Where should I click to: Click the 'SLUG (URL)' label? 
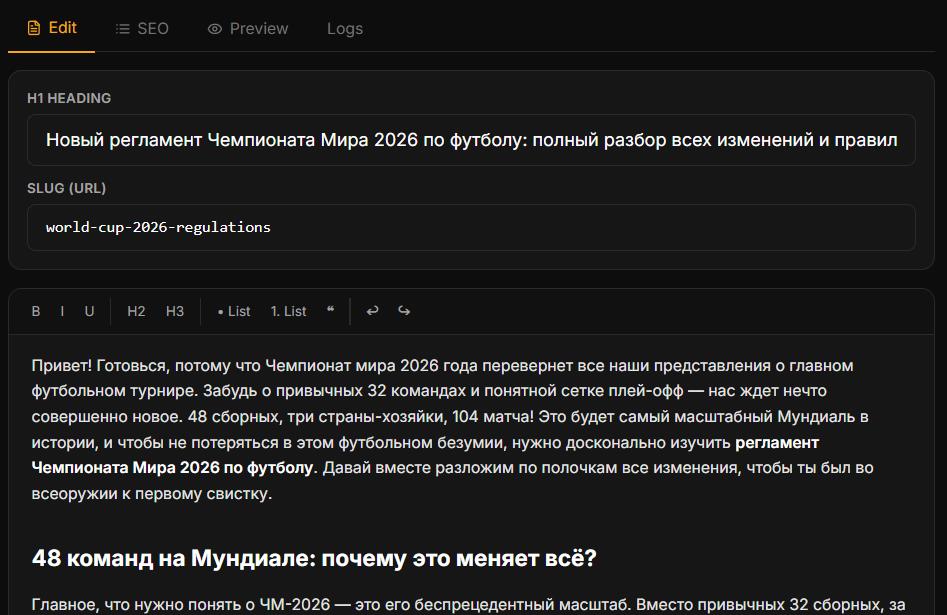66,188
